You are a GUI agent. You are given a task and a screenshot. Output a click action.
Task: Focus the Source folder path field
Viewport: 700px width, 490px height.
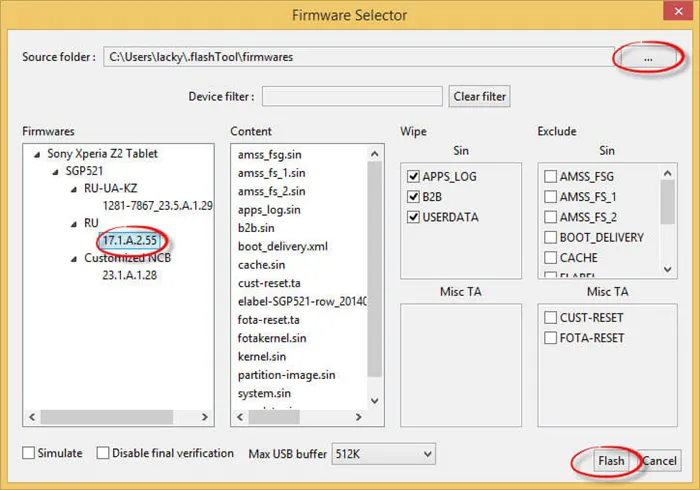359,57
